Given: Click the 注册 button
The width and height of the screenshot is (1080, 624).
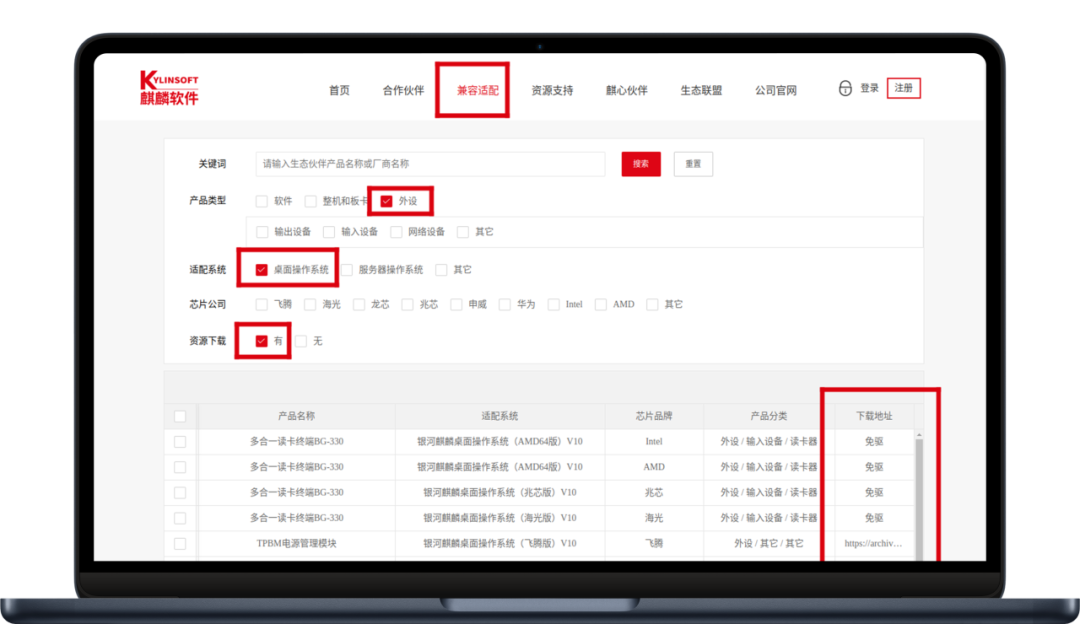Looking at the screenshot, I should pyautogui.click(x=903, y=88).
